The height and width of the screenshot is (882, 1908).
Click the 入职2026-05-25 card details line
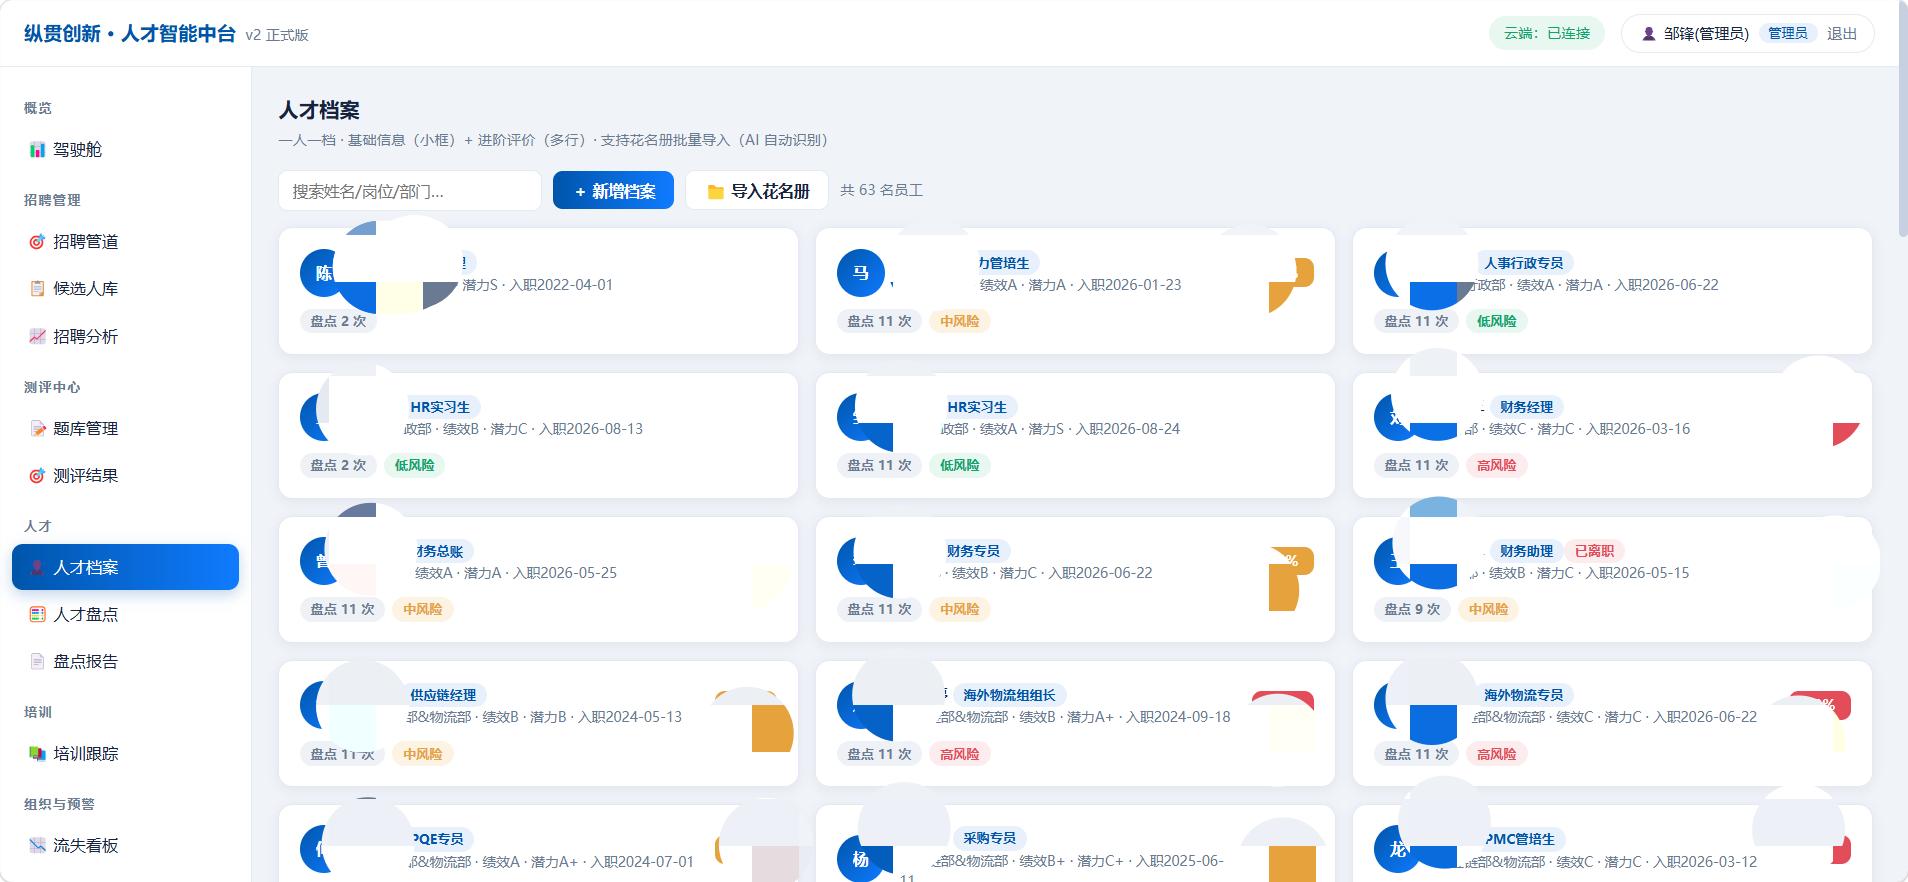516,573
